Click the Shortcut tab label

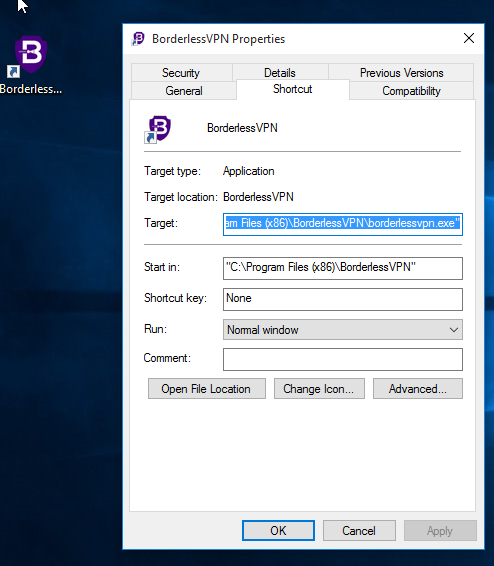pyautogui.click(x=293, y=89)
